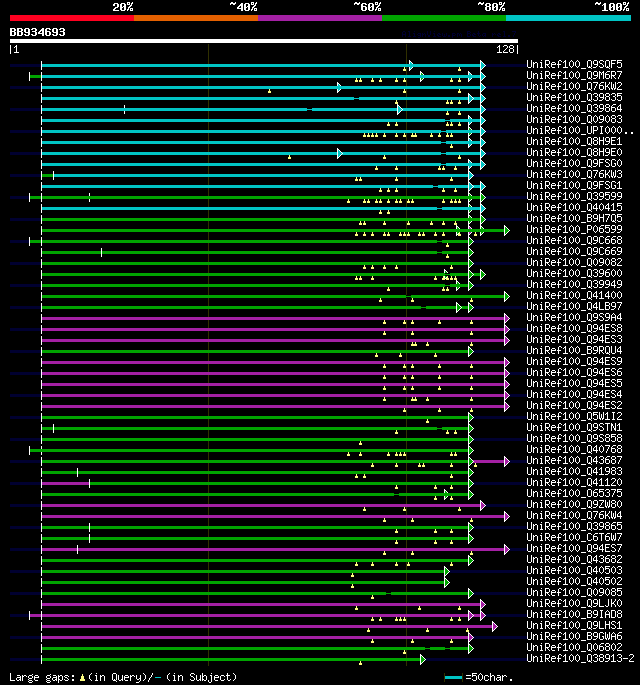The width and height of the screenshot is (640, 685).
Task: Select the UniRef100_Q41983 label
Action: tap(574, 471)
